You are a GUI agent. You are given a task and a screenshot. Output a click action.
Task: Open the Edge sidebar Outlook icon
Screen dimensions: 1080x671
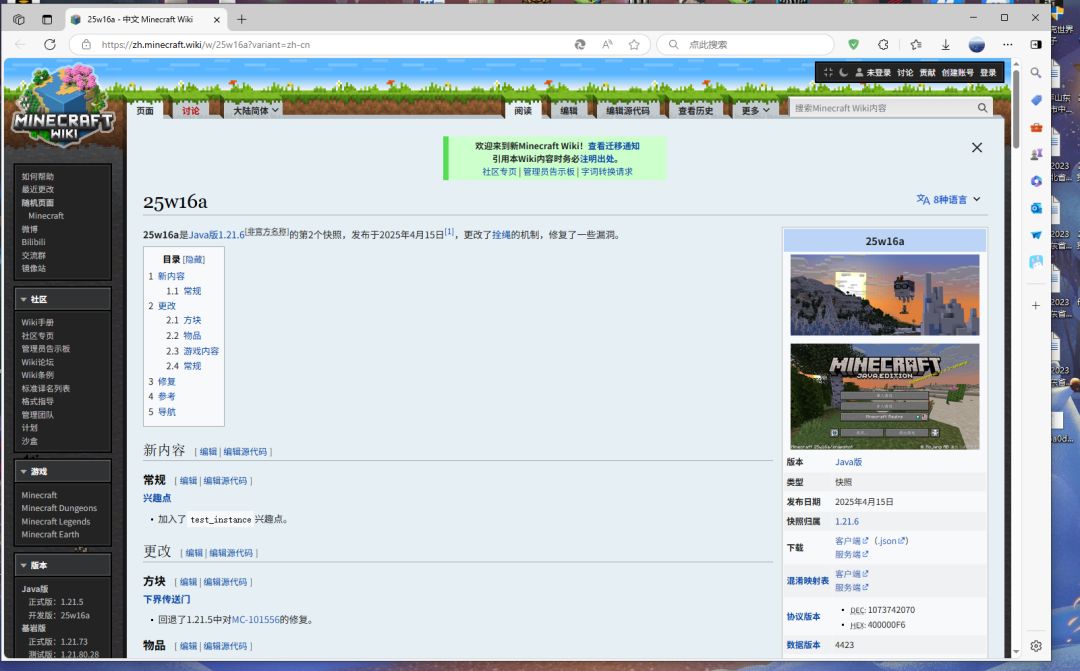[1036, 208]
